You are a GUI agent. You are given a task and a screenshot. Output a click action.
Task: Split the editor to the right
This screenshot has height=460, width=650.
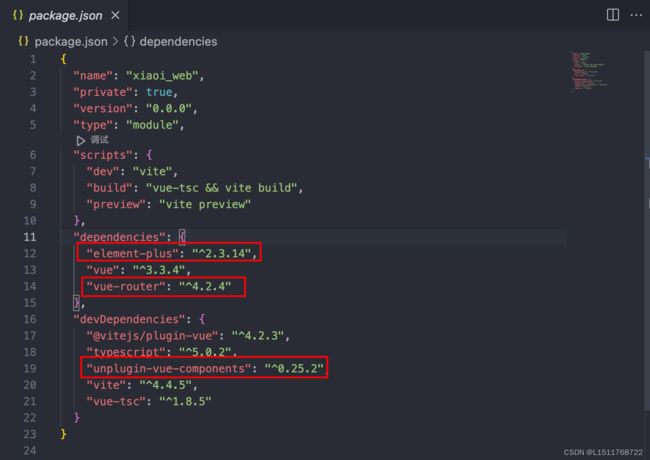[x=613, y=15]
